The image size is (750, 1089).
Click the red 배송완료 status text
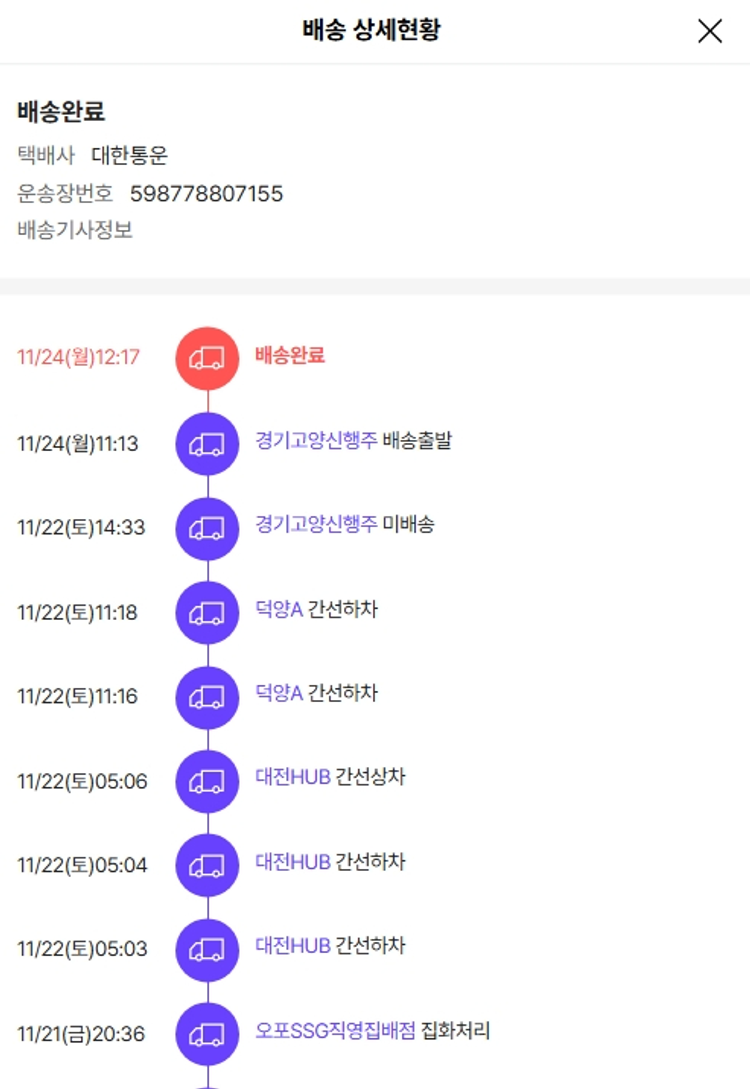click(x=290, y=355)
